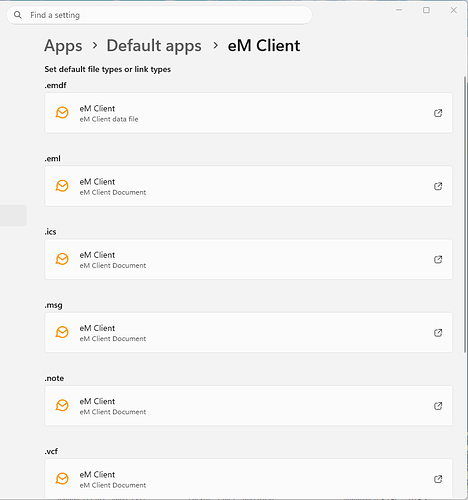Click the '.ics' extension label
Image resolution: width=468 pixels, height=500 pixels.
pos(50,232)
